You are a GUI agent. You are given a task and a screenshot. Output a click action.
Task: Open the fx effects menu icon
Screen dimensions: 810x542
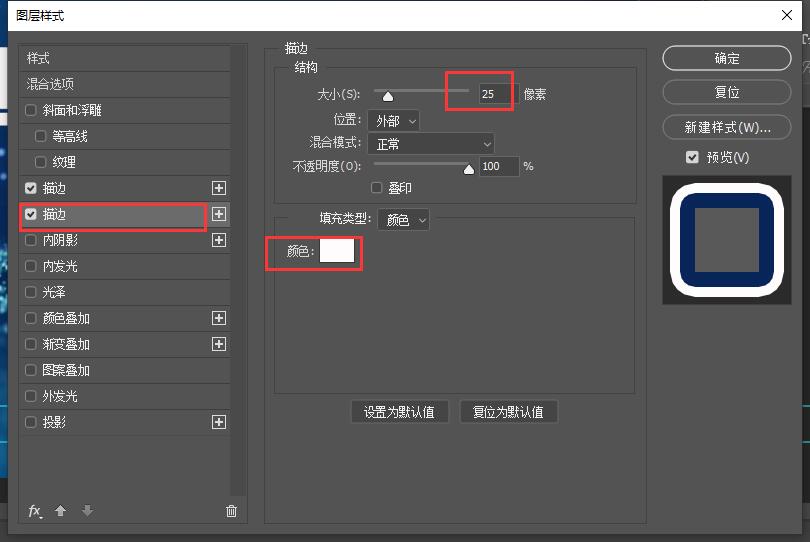35,511
